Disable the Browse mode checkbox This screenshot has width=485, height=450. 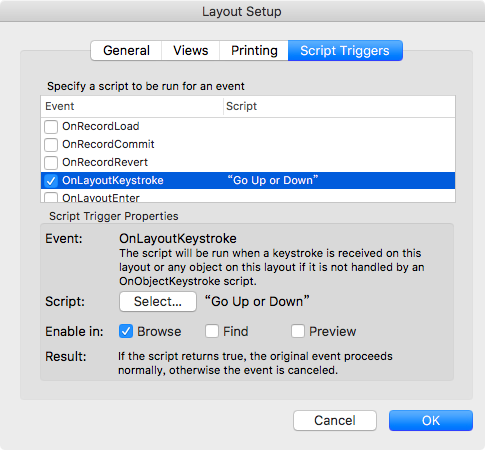126,331
